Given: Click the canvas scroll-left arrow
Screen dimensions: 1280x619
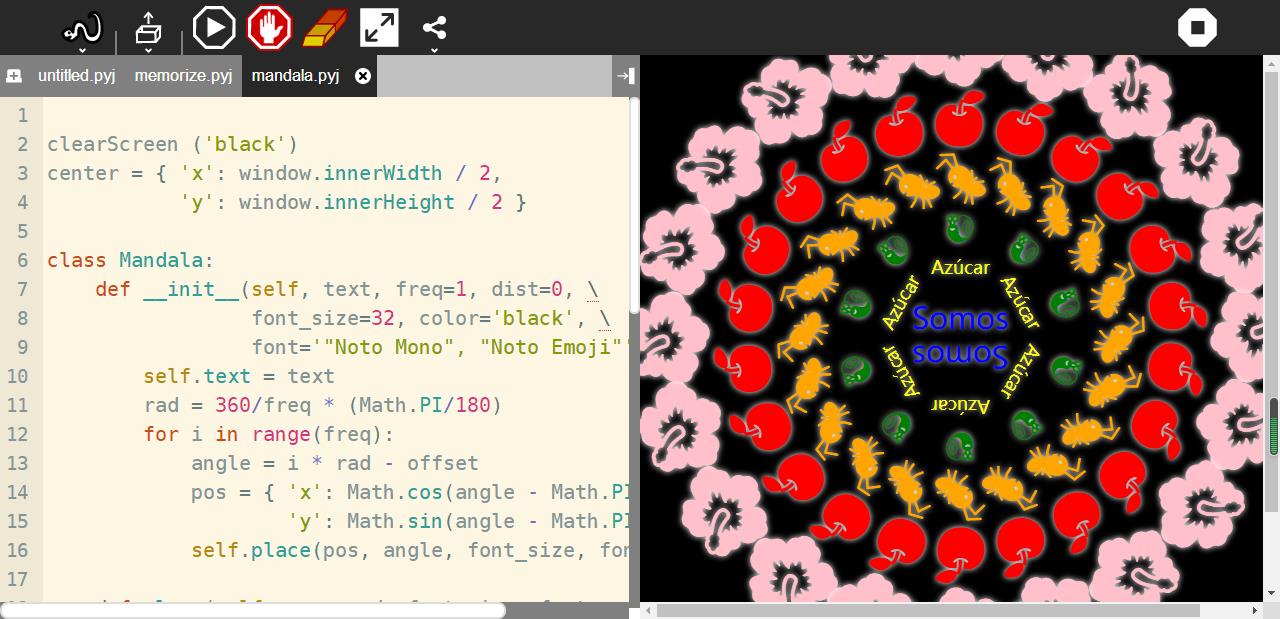Looking at the screenshot, I should click(648, 610).
